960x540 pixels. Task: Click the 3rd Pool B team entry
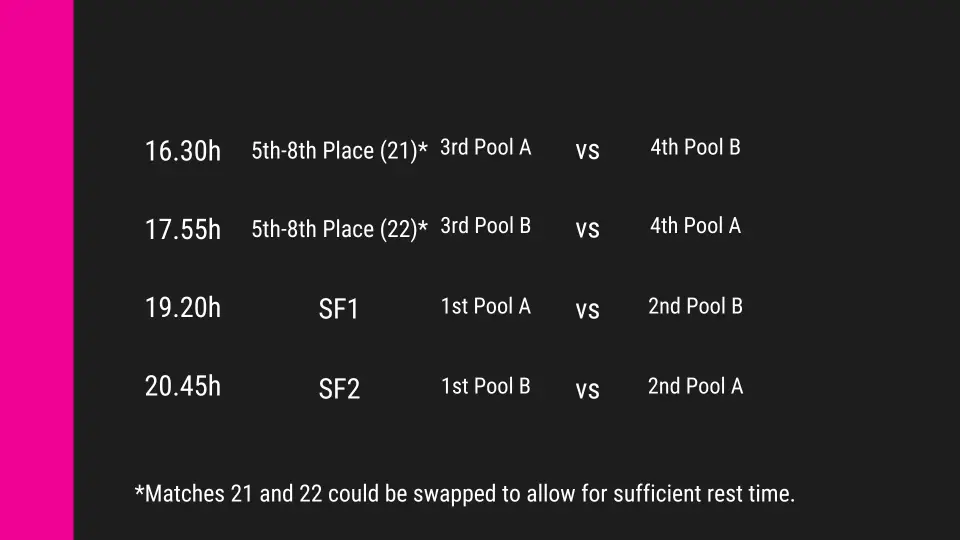coord(485,226)
